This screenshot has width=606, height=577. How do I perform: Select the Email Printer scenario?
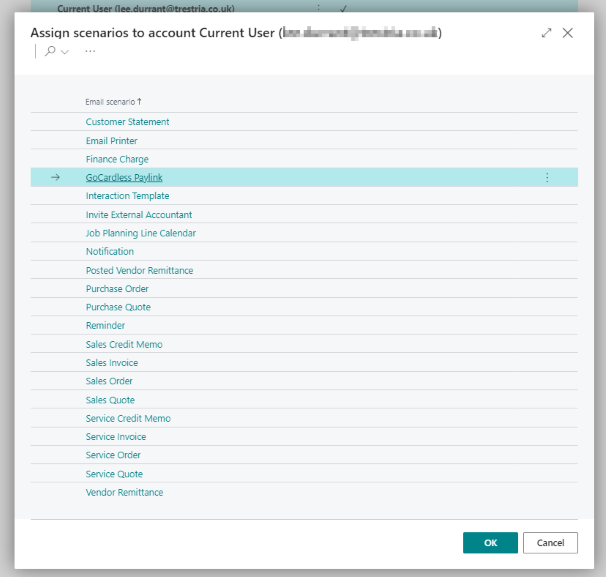111,141
